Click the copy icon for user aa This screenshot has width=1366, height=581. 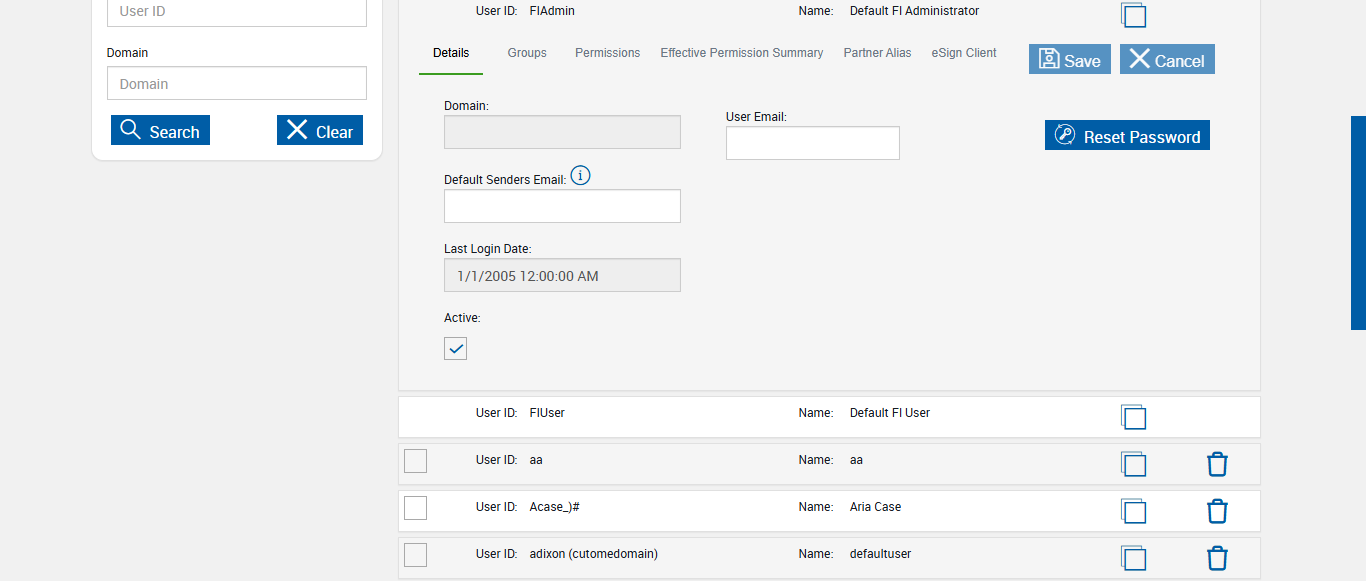pyautogui.click(x=1133, y=464)
